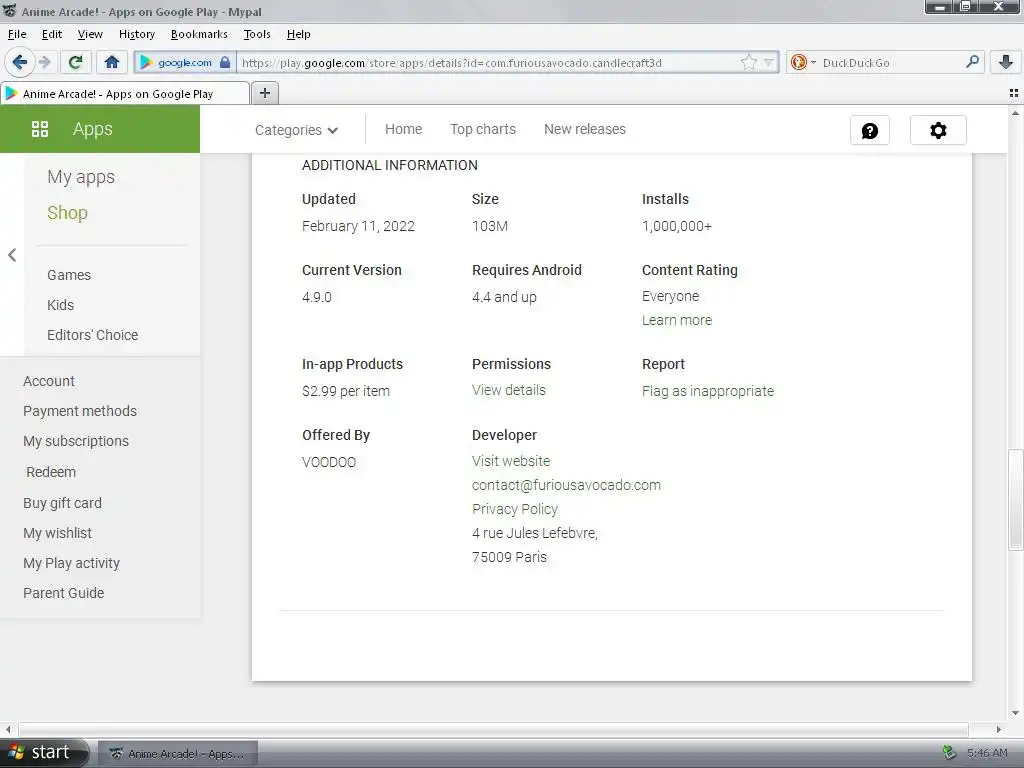Click Flag as inappropriate
This screenshot has width=1024, height=768.
708,391
